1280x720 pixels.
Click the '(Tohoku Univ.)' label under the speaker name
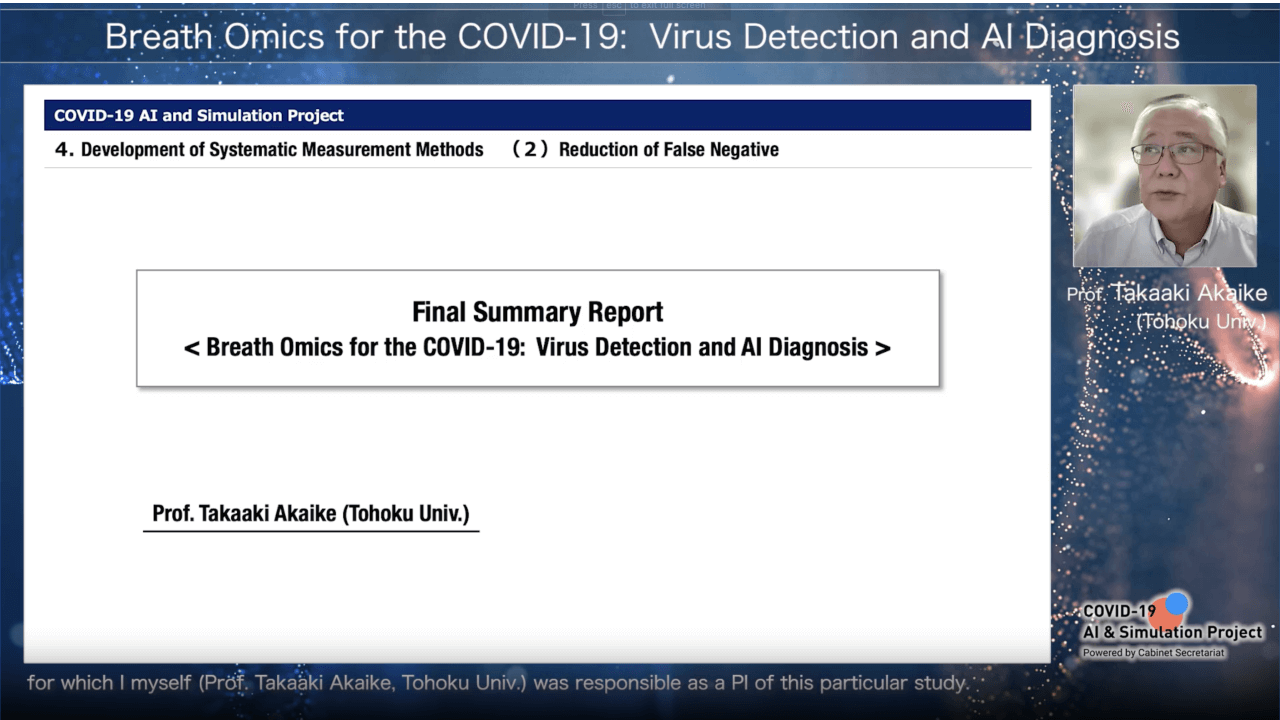click(x=1201, y=322)
